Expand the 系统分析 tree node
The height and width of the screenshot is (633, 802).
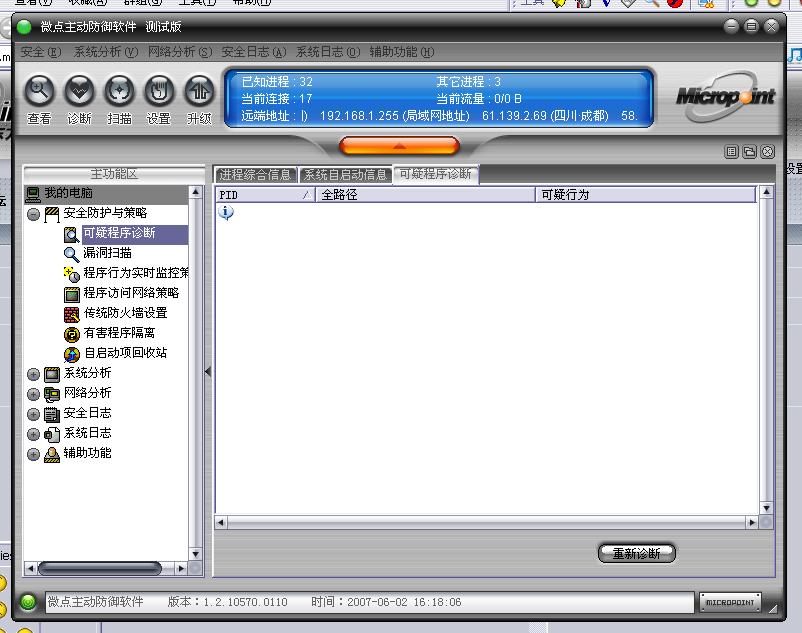click(33, 374)
